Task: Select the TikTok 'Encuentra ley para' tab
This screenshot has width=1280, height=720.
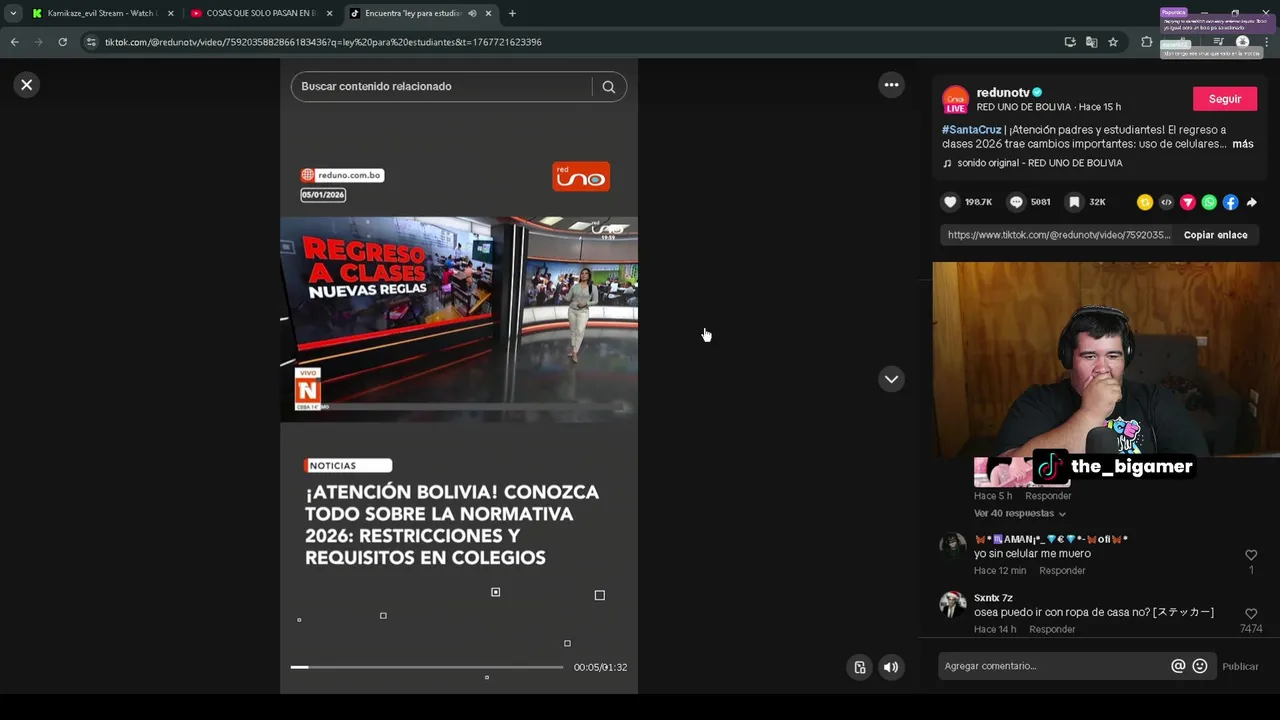Action: point(412,13)
